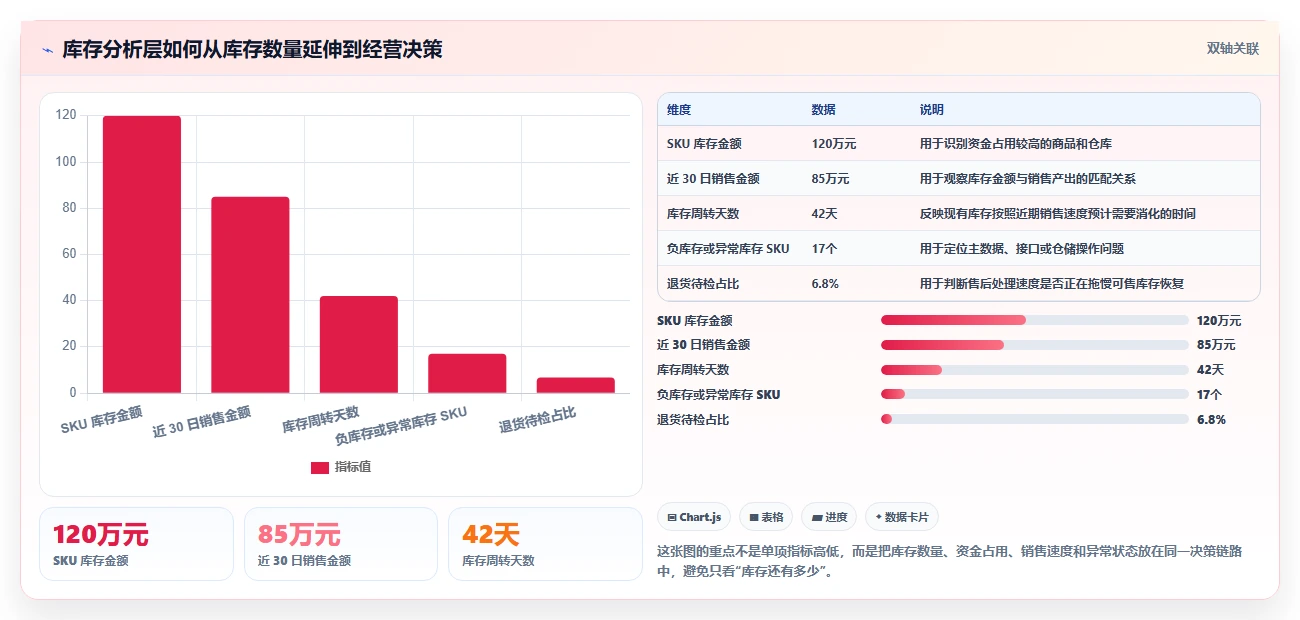
Task: Click the 退货待检占比 chart bar
Action: click(576, 385)
